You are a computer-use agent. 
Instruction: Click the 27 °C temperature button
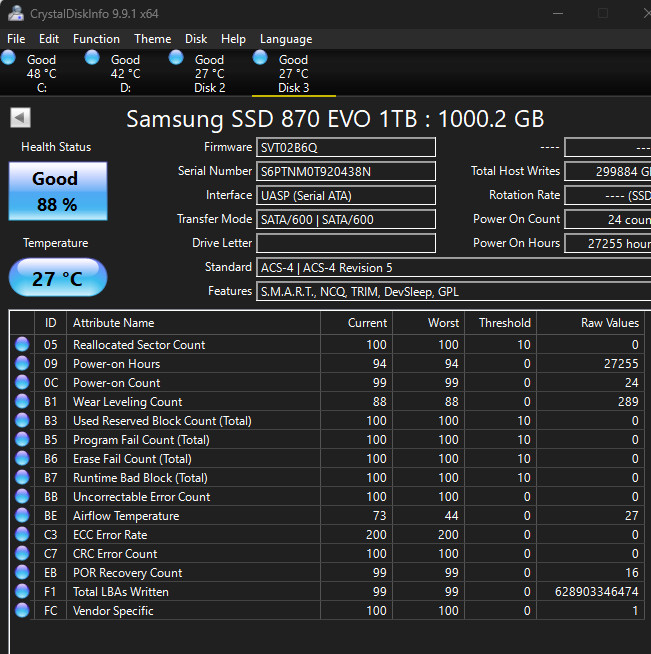(x=58, y=277)
